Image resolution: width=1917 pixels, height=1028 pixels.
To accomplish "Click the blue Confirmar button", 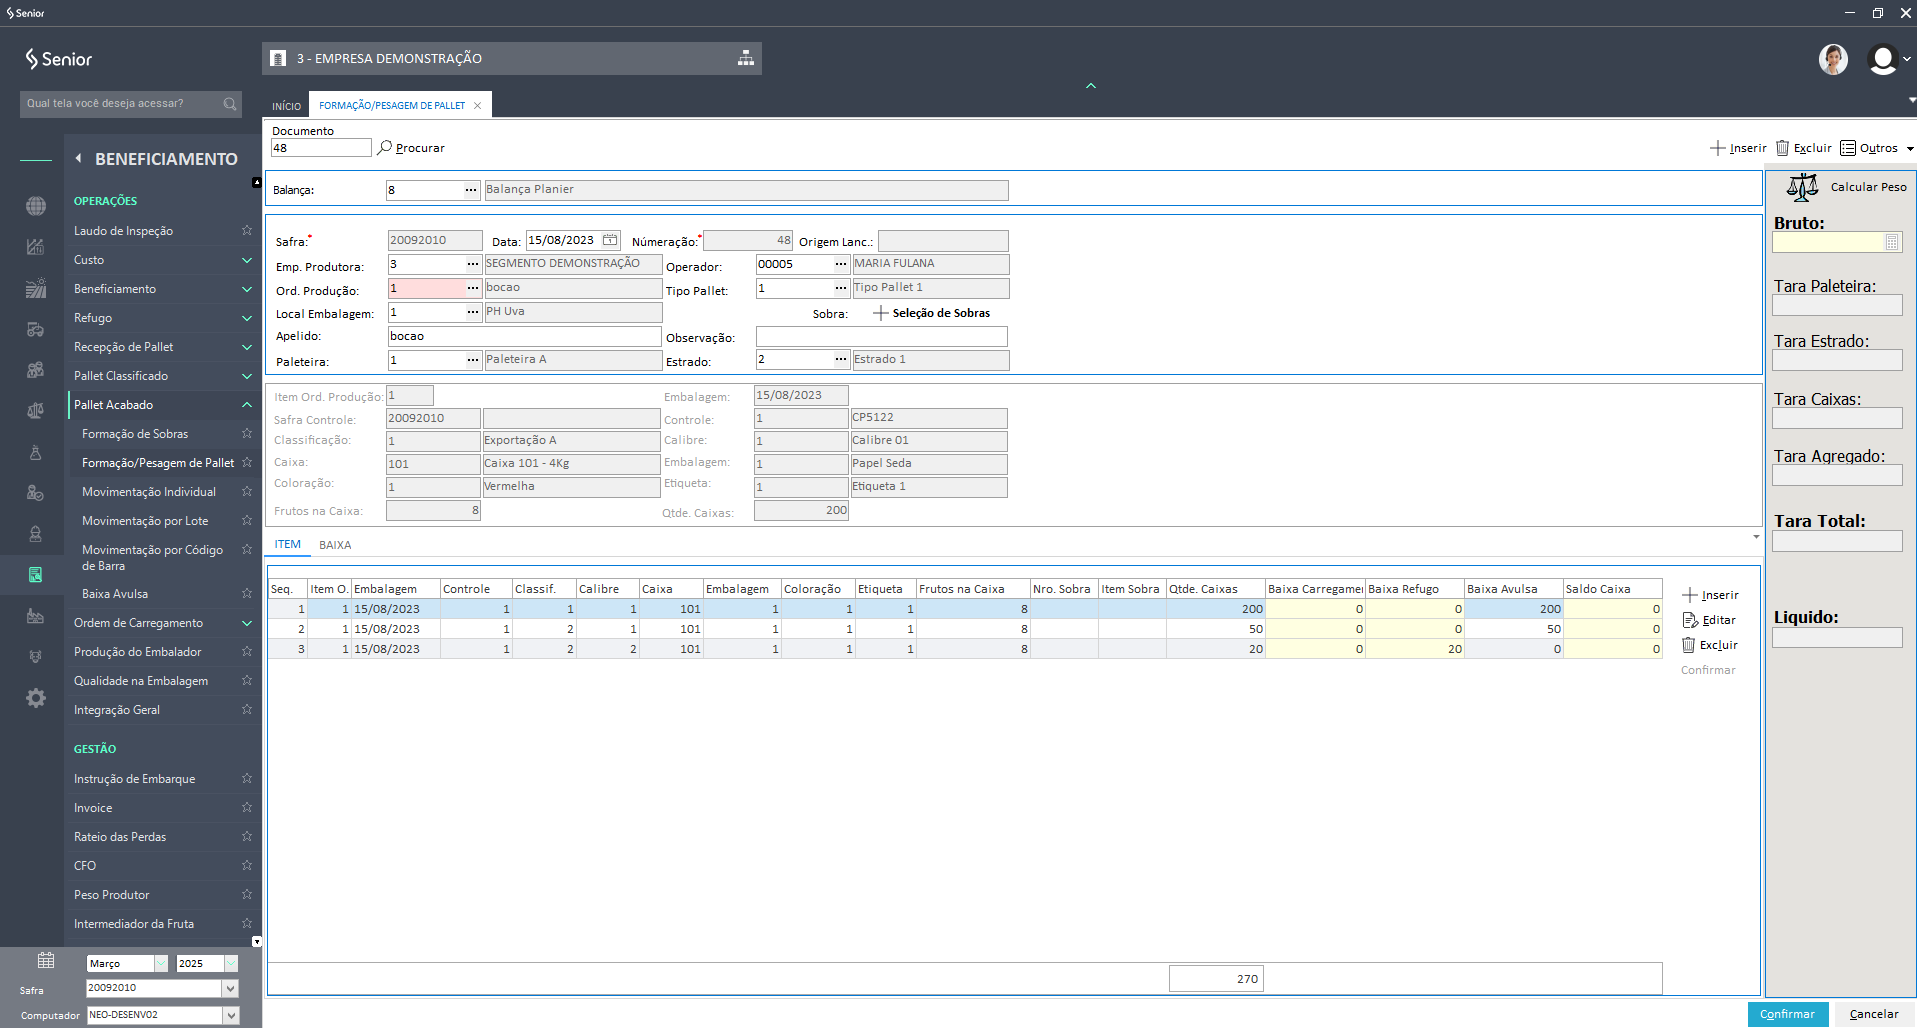I will 1787,1014.
